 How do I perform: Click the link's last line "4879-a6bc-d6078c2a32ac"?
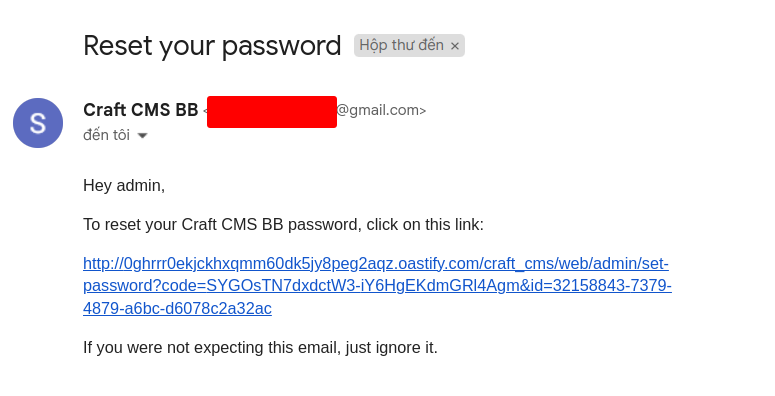tap(177, 308)
